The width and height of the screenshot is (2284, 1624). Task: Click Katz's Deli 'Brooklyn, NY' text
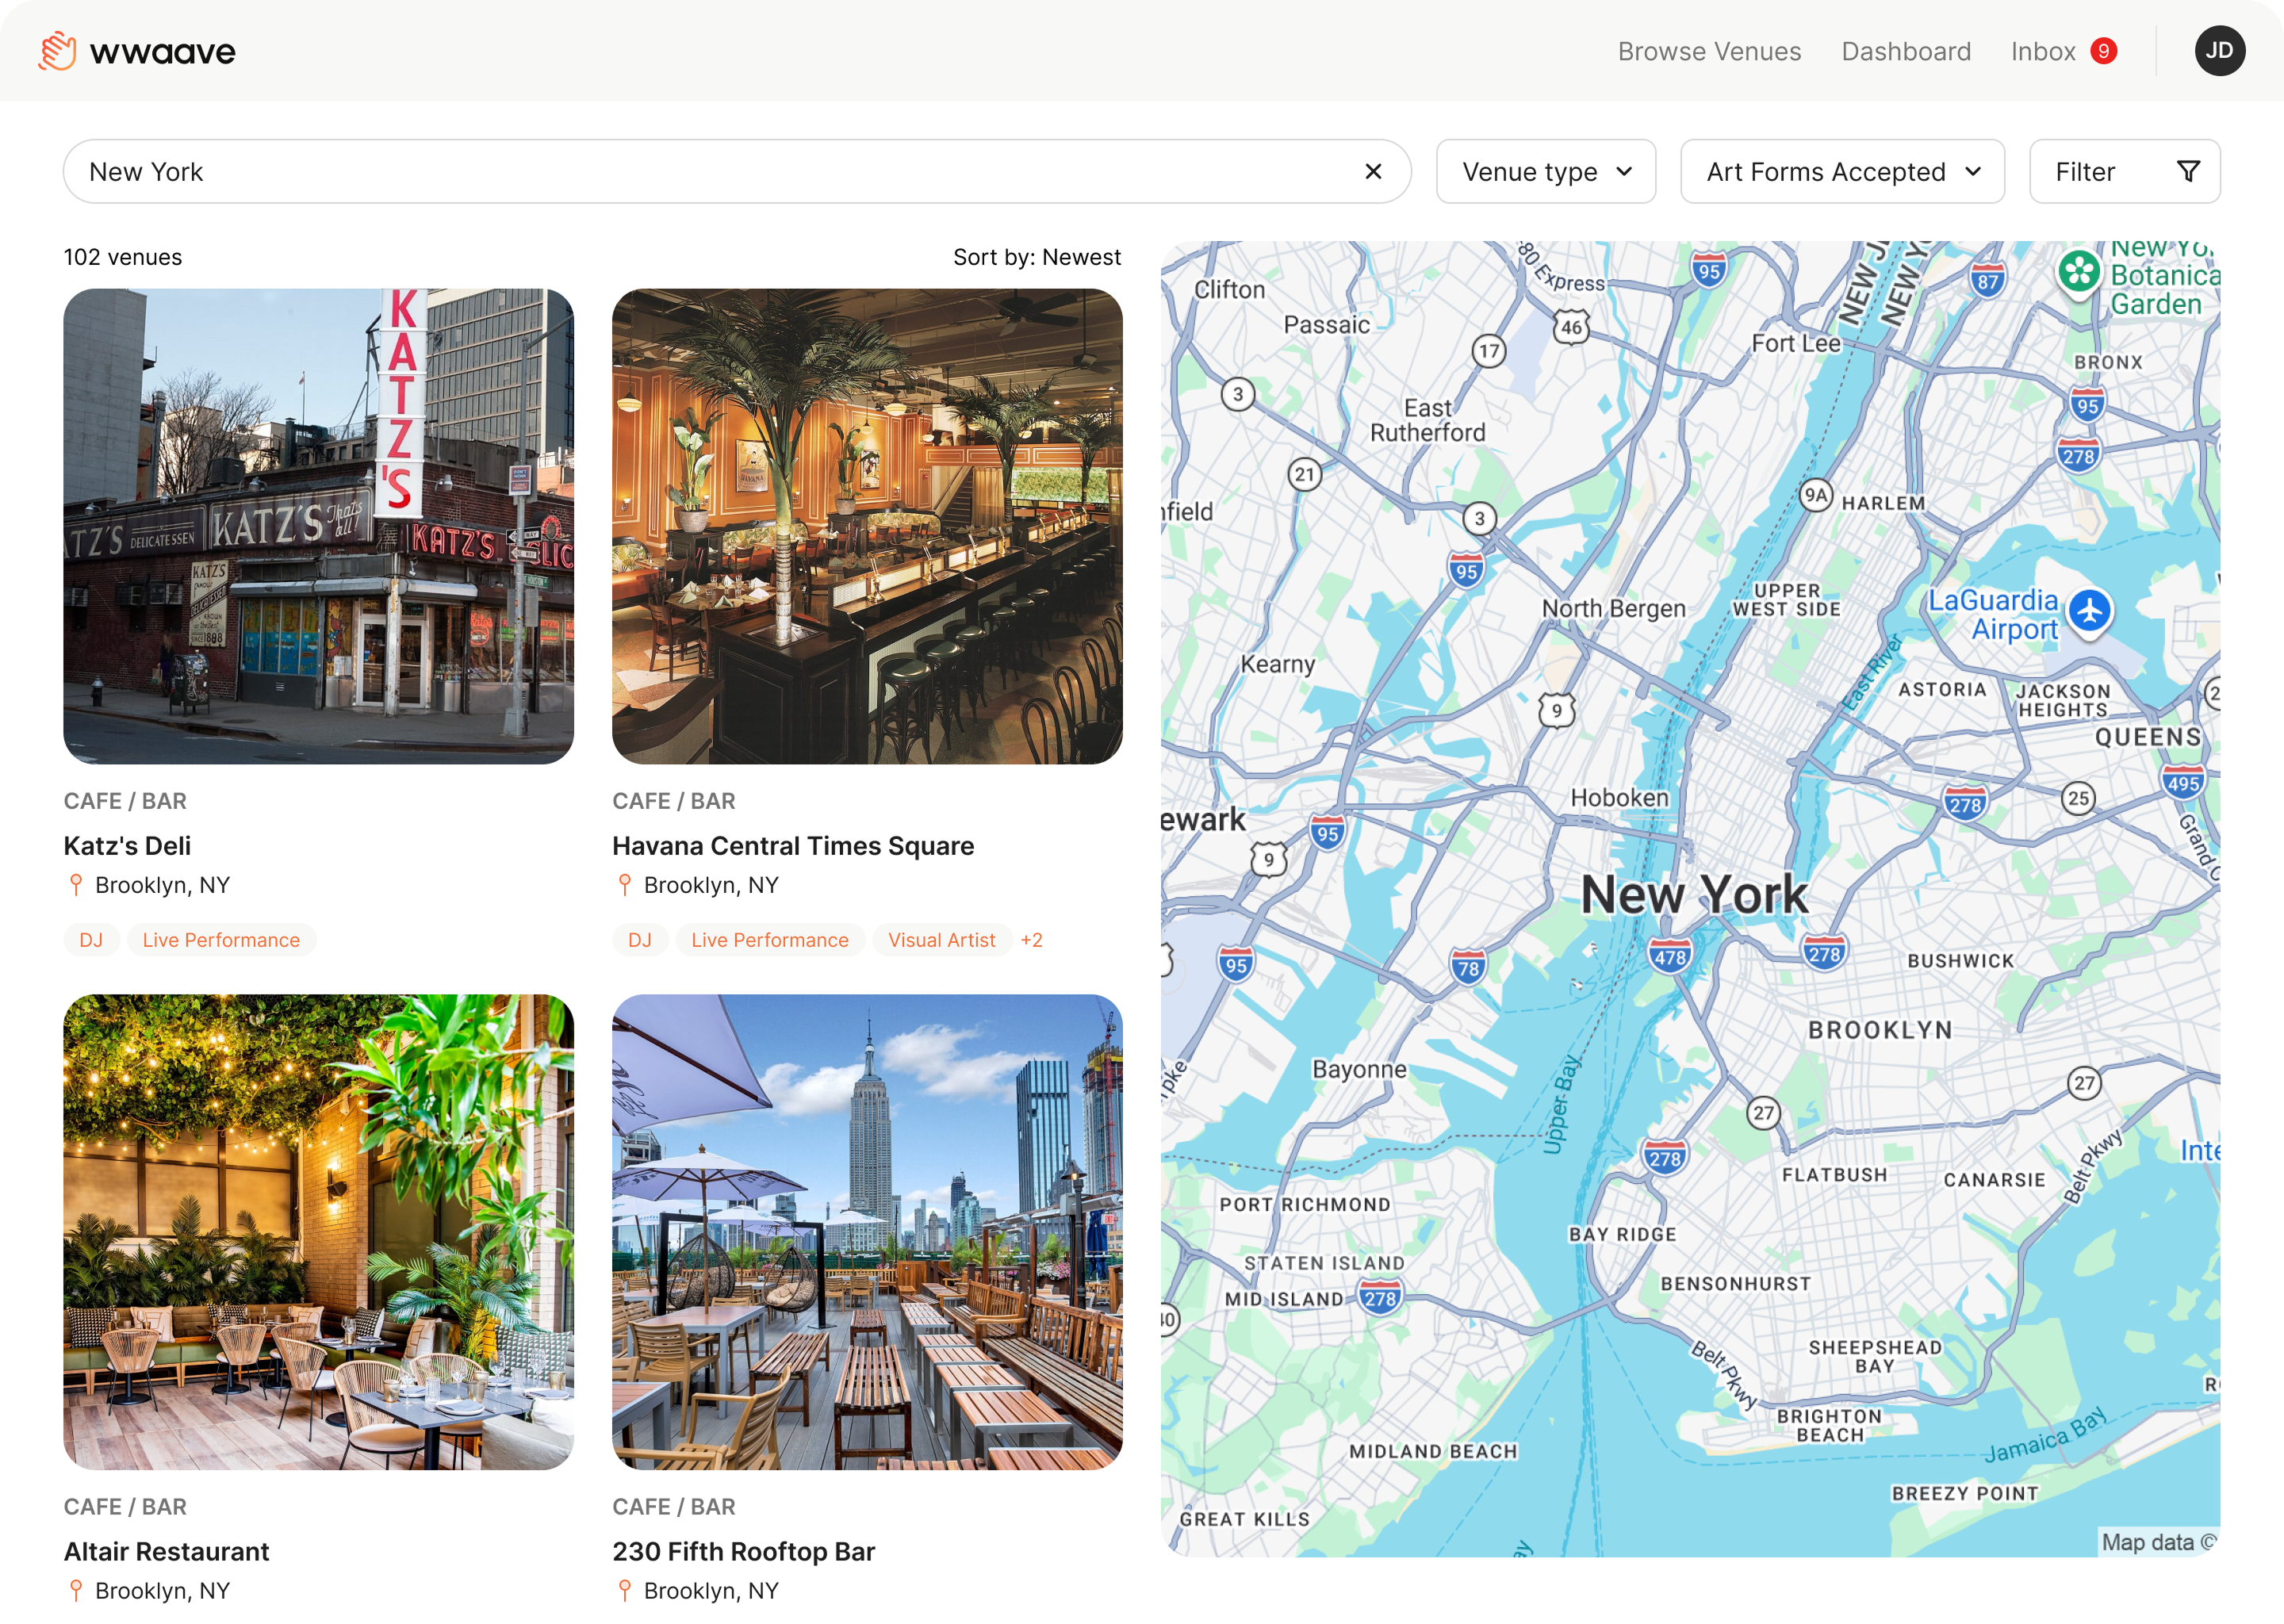pyautogui.click(x=163, y=885)
